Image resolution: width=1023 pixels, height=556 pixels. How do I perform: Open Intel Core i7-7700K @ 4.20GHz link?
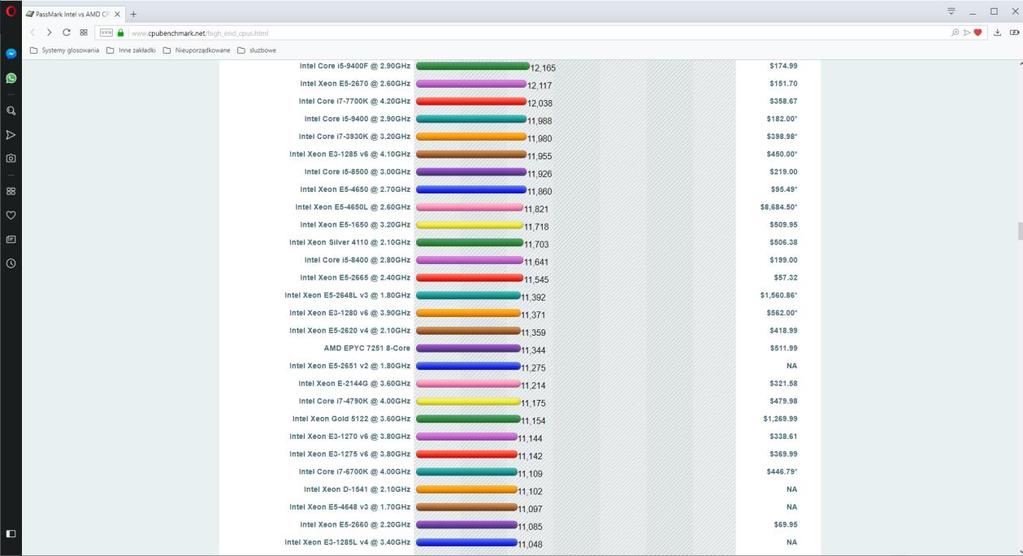tap(354, 101)
